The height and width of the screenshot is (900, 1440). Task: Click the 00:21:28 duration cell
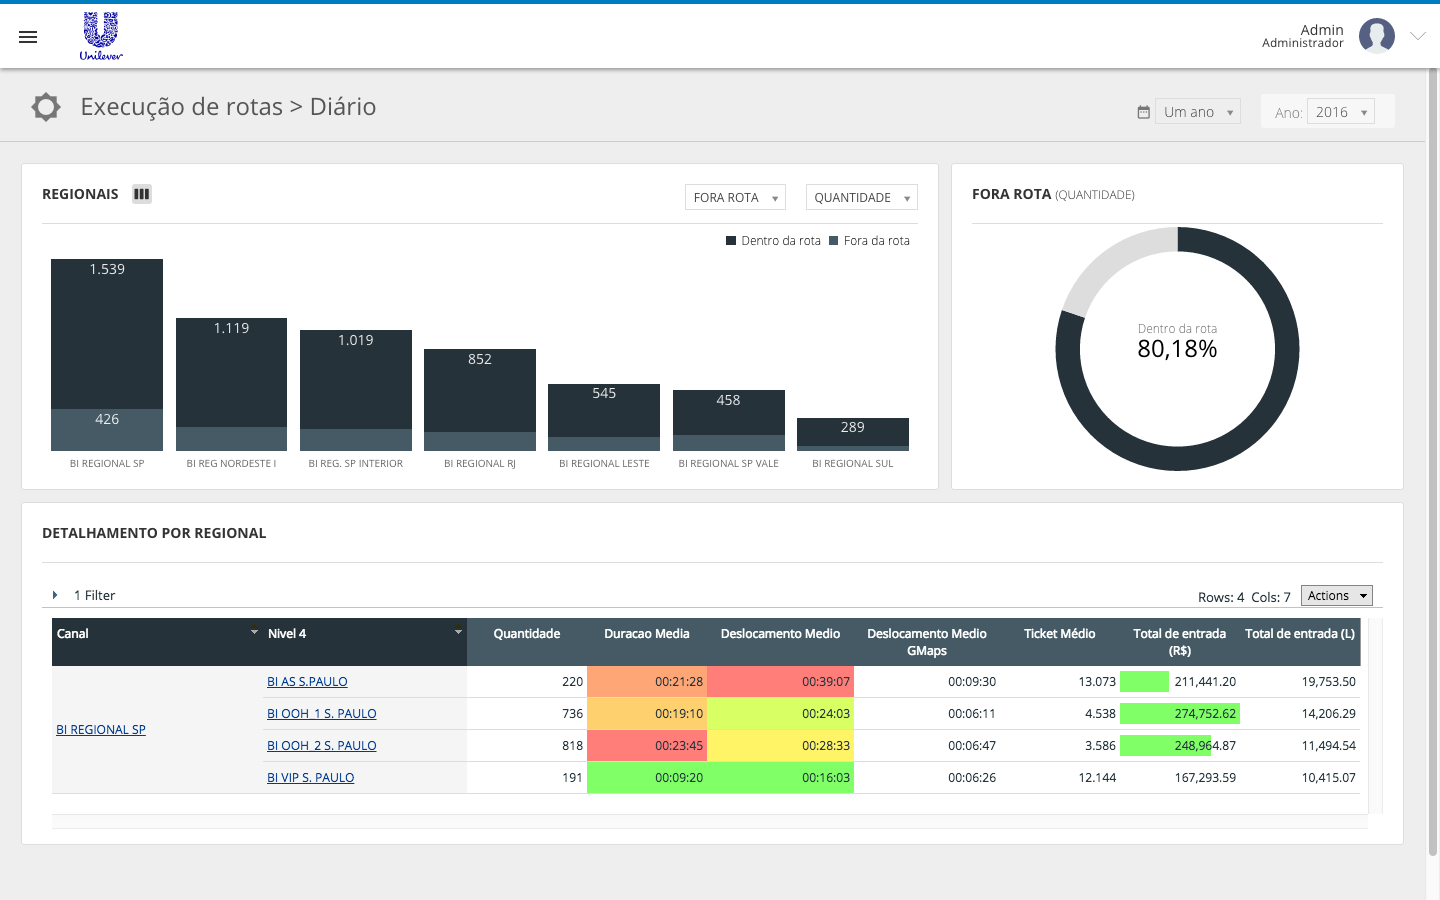pyautogui.click(x=647, y=682)
